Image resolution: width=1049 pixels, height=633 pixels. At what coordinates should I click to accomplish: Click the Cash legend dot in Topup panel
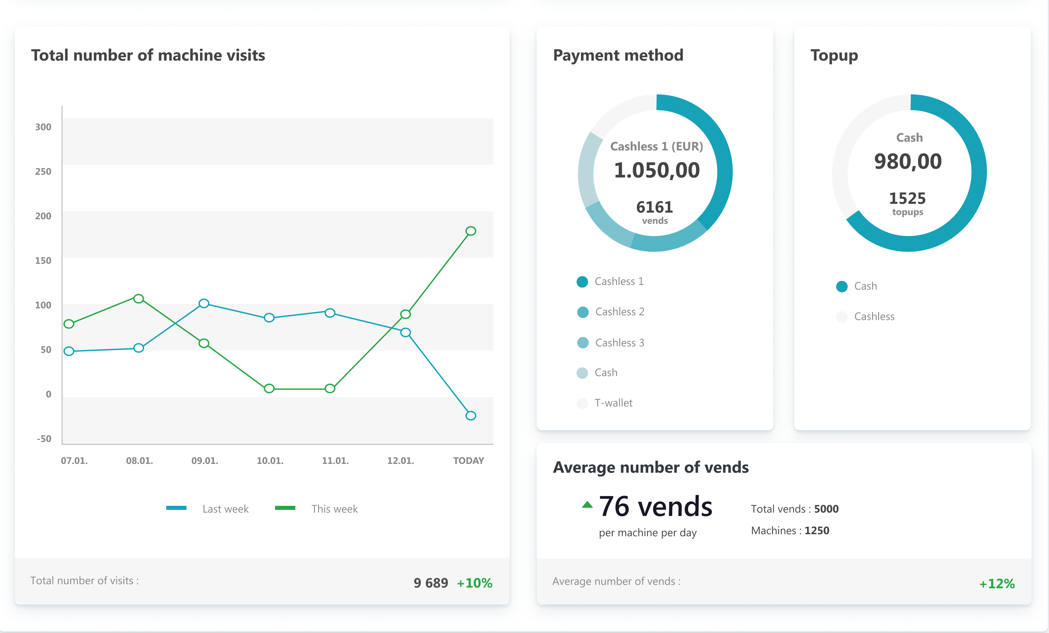[x=843, y=286]
